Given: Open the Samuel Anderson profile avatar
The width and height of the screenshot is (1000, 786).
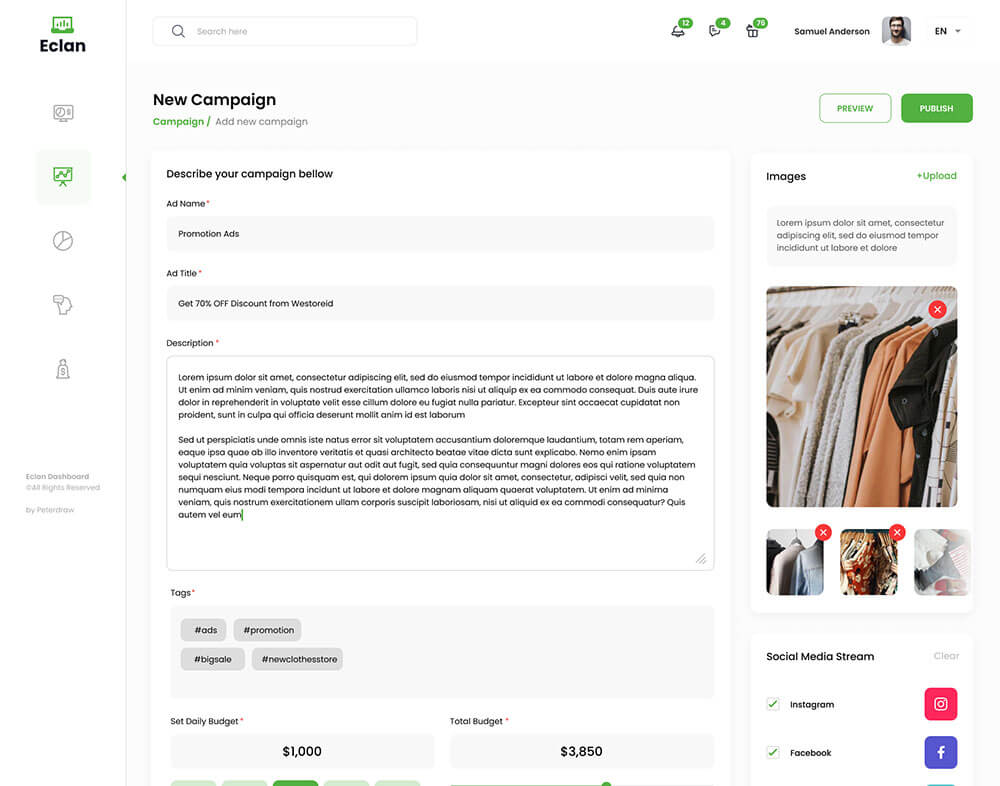Looking at the screenshot, I should (x=896, y=31).
